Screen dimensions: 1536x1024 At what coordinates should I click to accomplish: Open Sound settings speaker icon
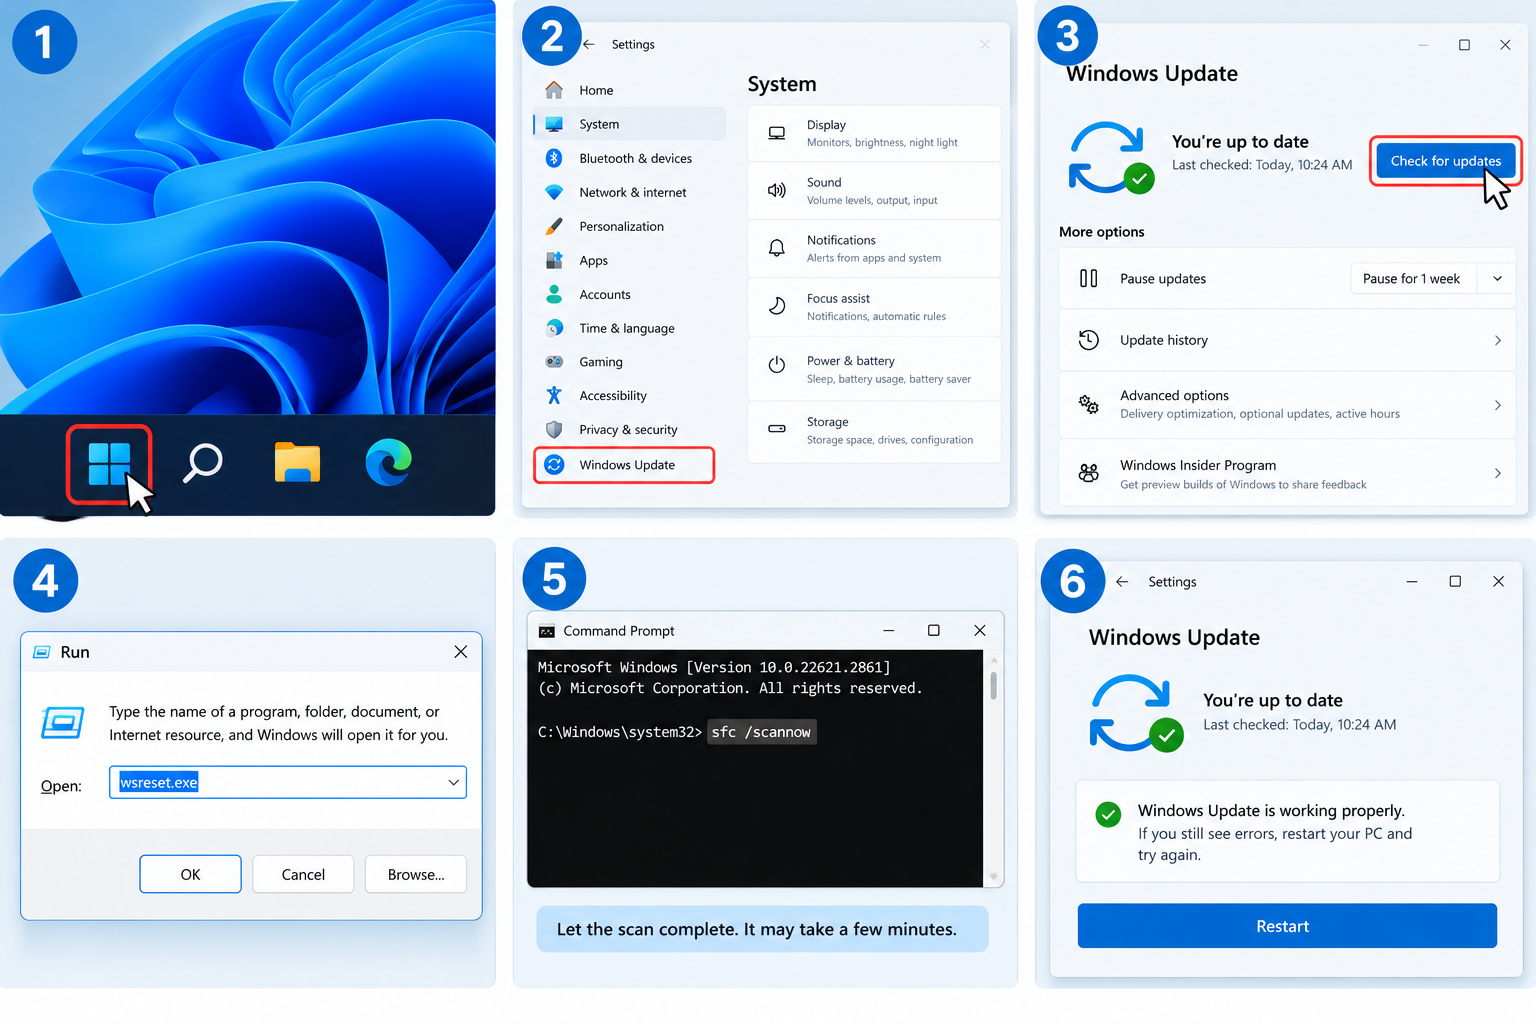pyautogui.click(x=777, y=190)
